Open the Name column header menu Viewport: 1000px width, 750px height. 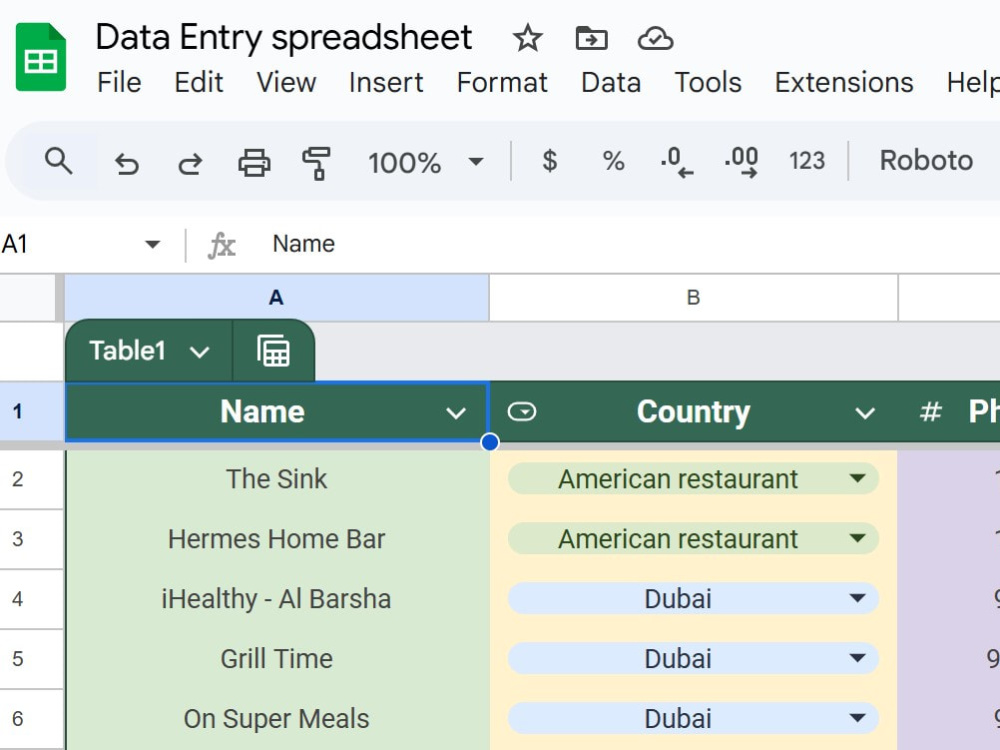(455, 413)
